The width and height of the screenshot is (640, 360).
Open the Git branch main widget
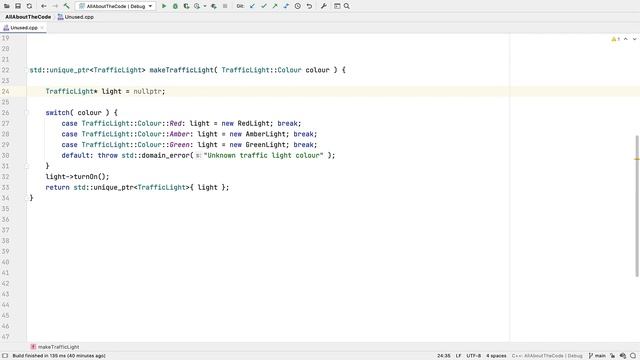pyautogui.click(x=597, y=356)
